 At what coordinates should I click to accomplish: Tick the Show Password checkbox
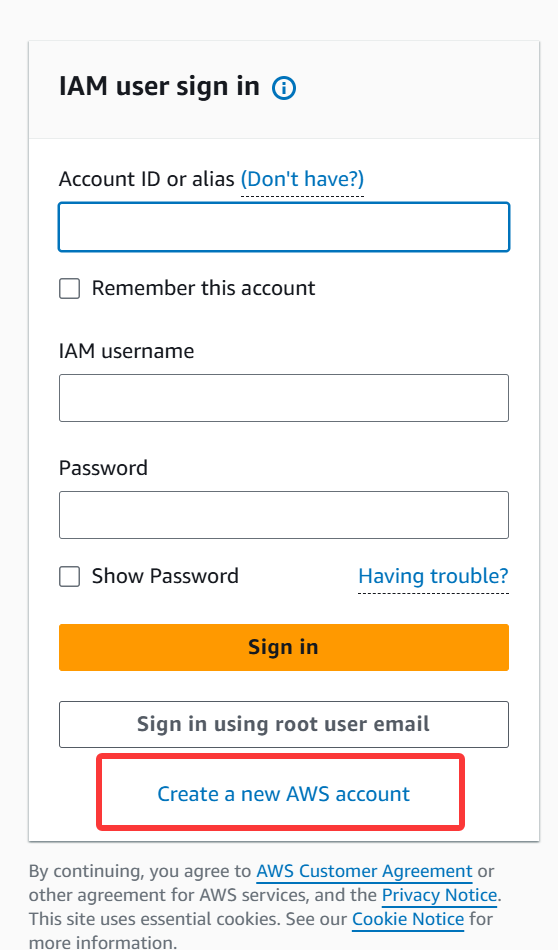point(70,576)
